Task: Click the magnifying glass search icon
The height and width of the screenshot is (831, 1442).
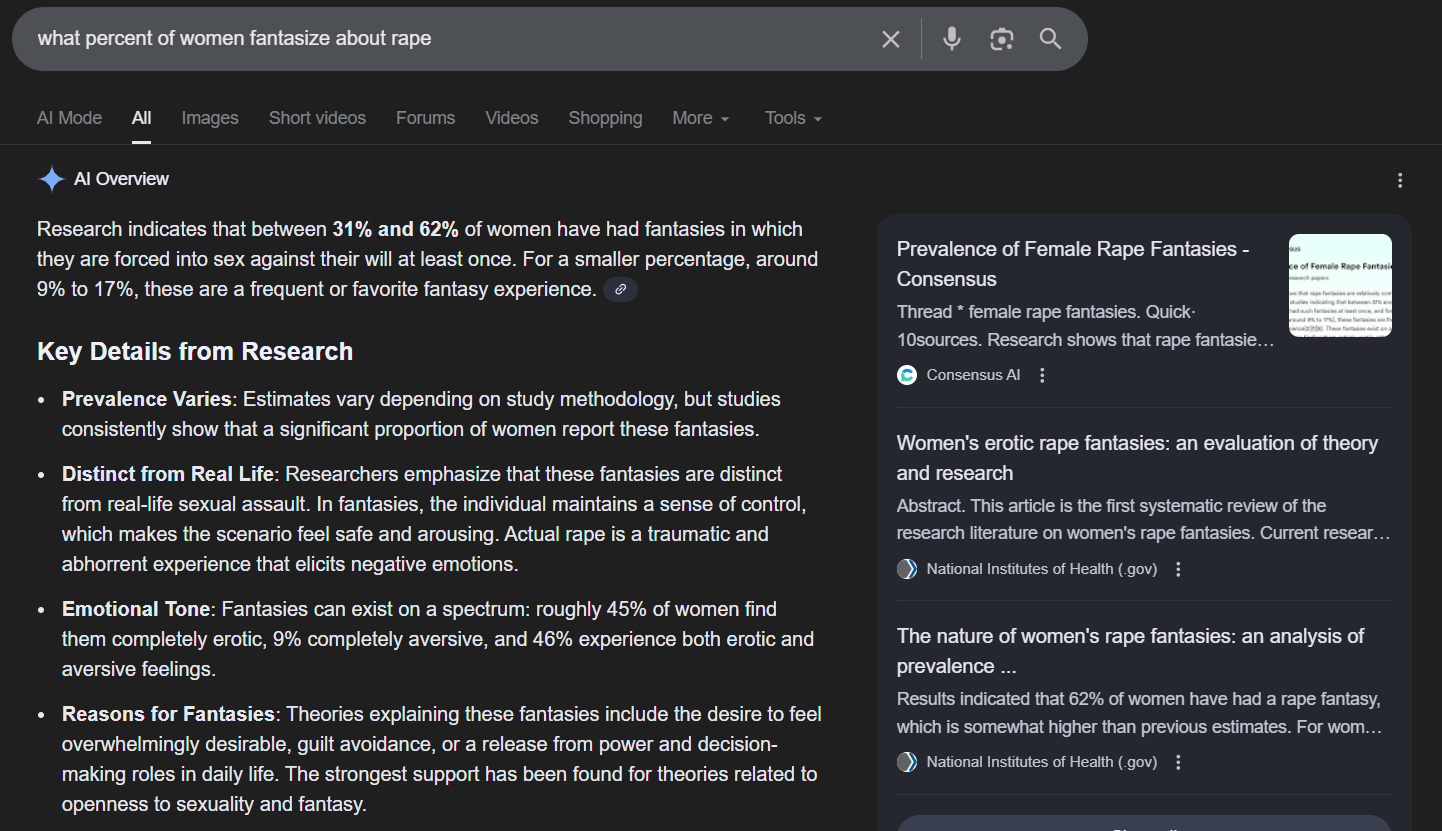Action: [x=1050, y=39]
